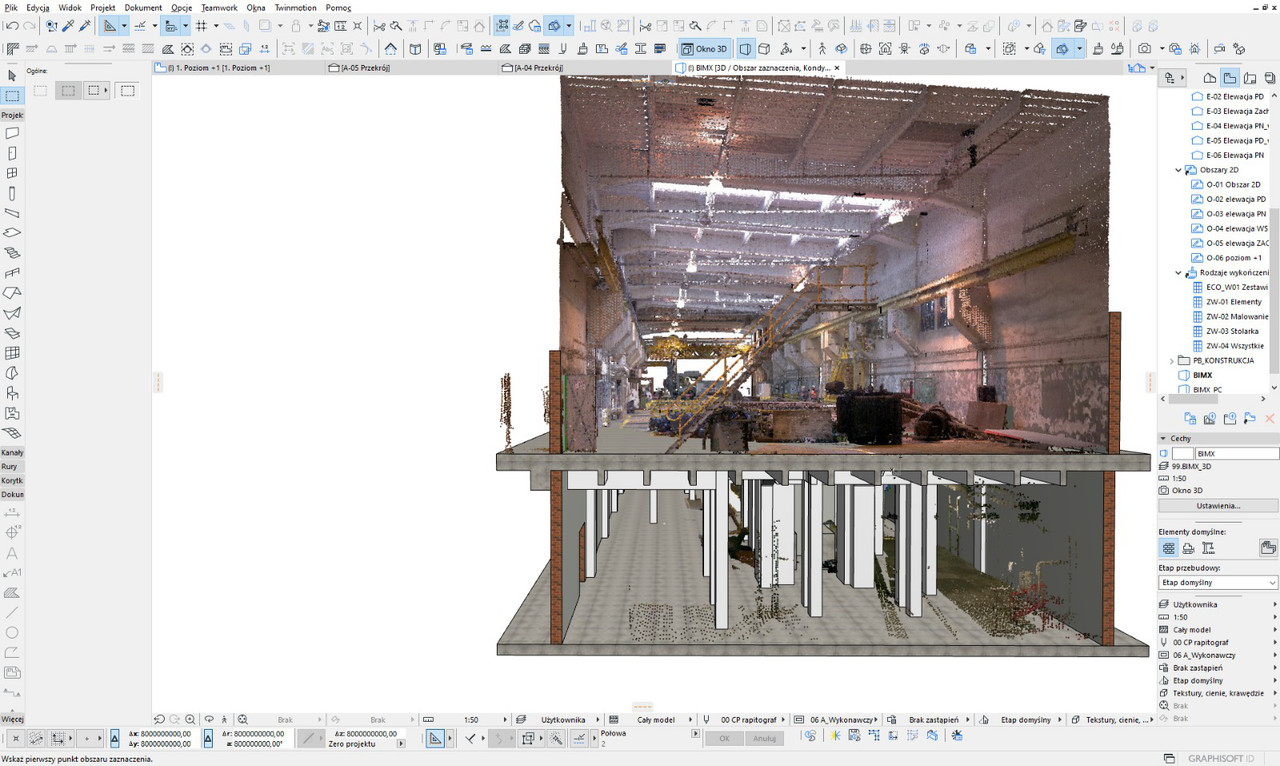Viewport: 1280px width, 766px height.
Task: Select the BIMX item in Navigator tree
Action: [x=1202, y=375]
